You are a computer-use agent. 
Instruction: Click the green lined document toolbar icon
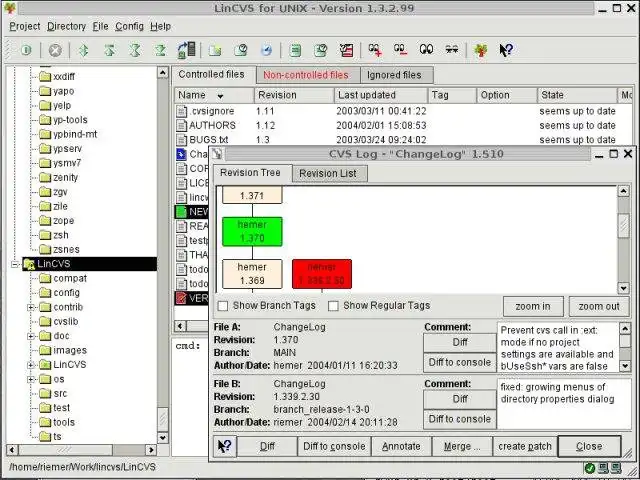click(x=295, y=50)
